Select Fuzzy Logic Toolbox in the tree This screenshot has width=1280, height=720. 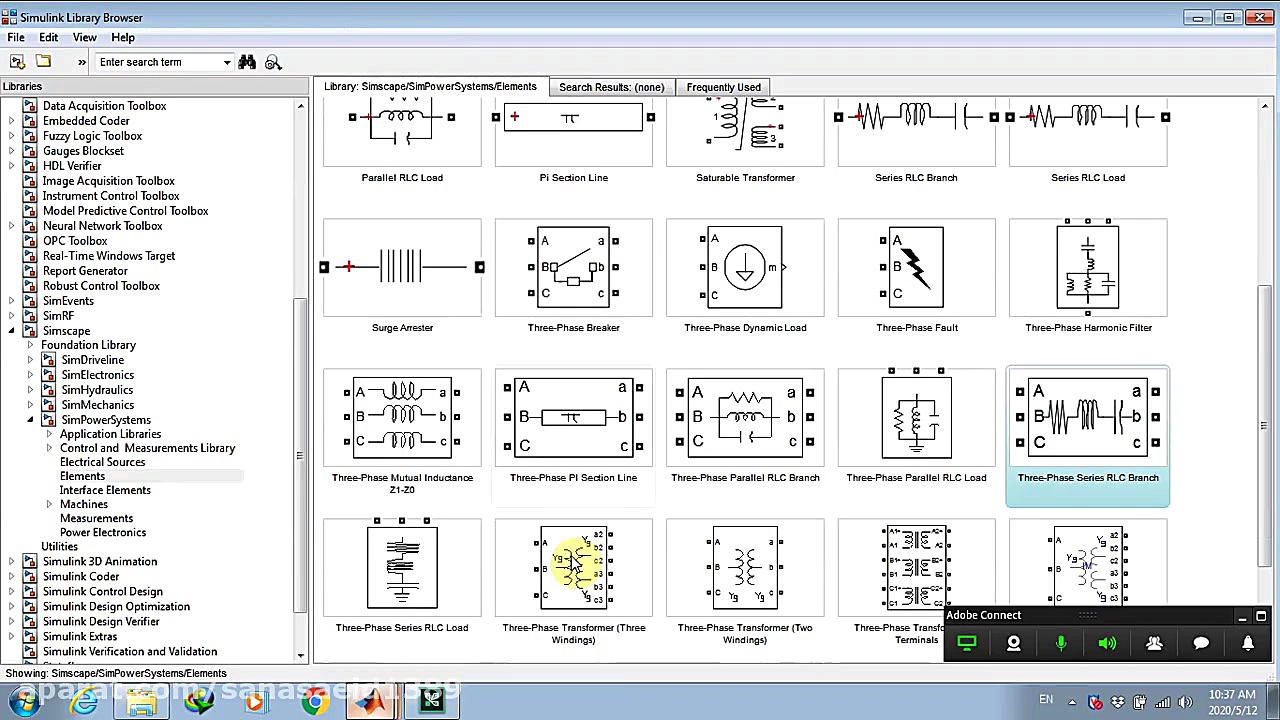tap(92, 136)
